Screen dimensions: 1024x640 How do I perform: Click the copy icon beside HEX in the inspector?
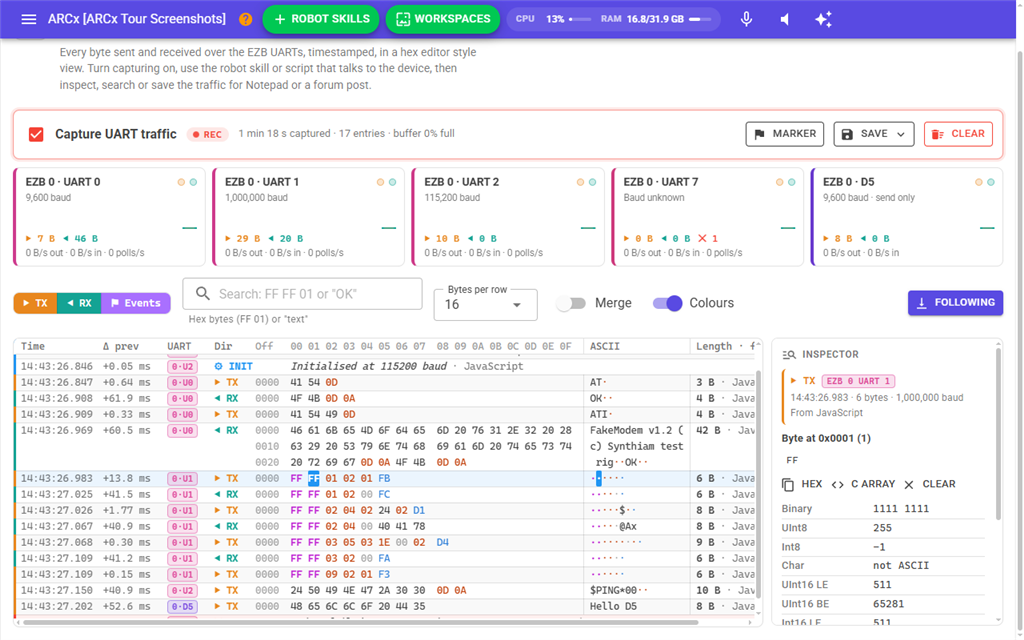point(788,484)
